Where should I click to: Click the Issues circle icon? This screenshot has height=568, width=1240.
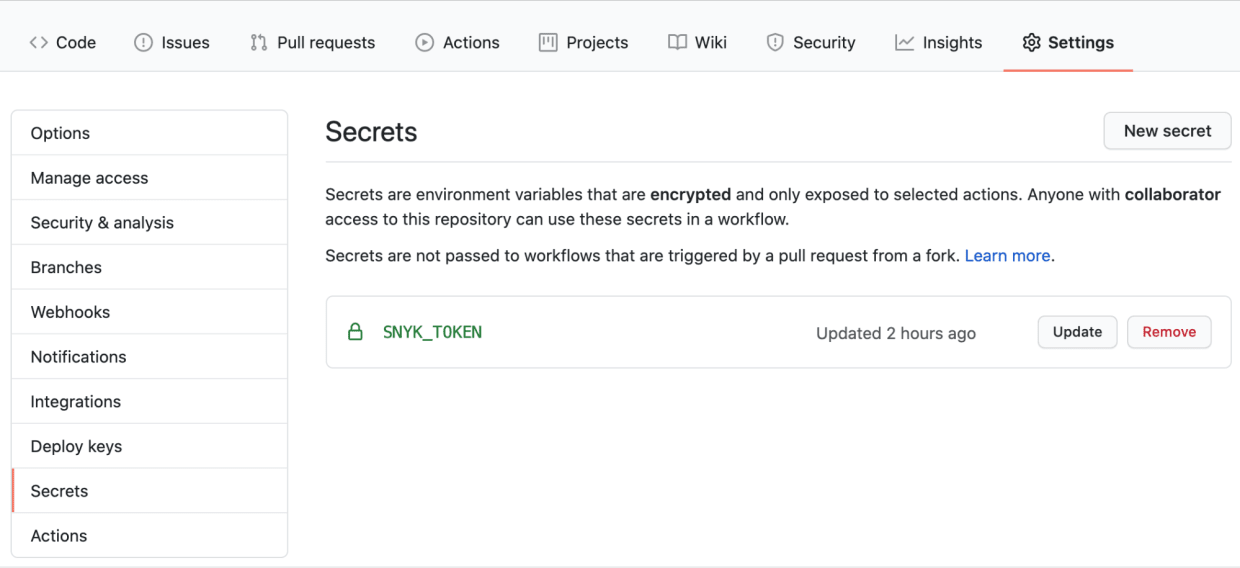click(143, 42)
